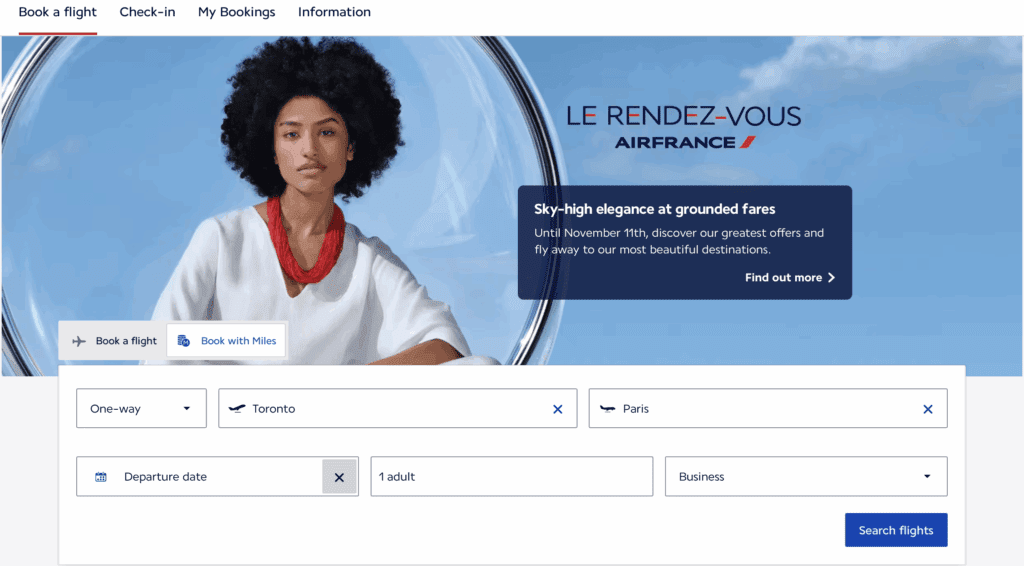The width and height of the screenshot is (1024, 566).
Task: Clear the Paris destination field
Action: coord(927,409)
